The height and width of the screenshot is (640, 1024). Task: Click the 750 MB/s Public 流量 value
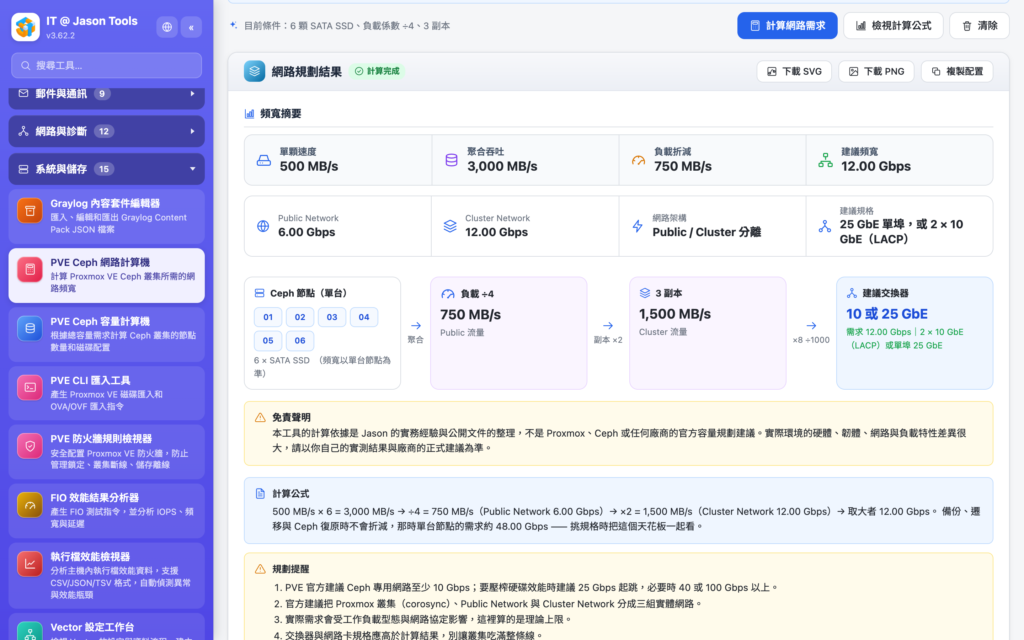pos(470,315)
